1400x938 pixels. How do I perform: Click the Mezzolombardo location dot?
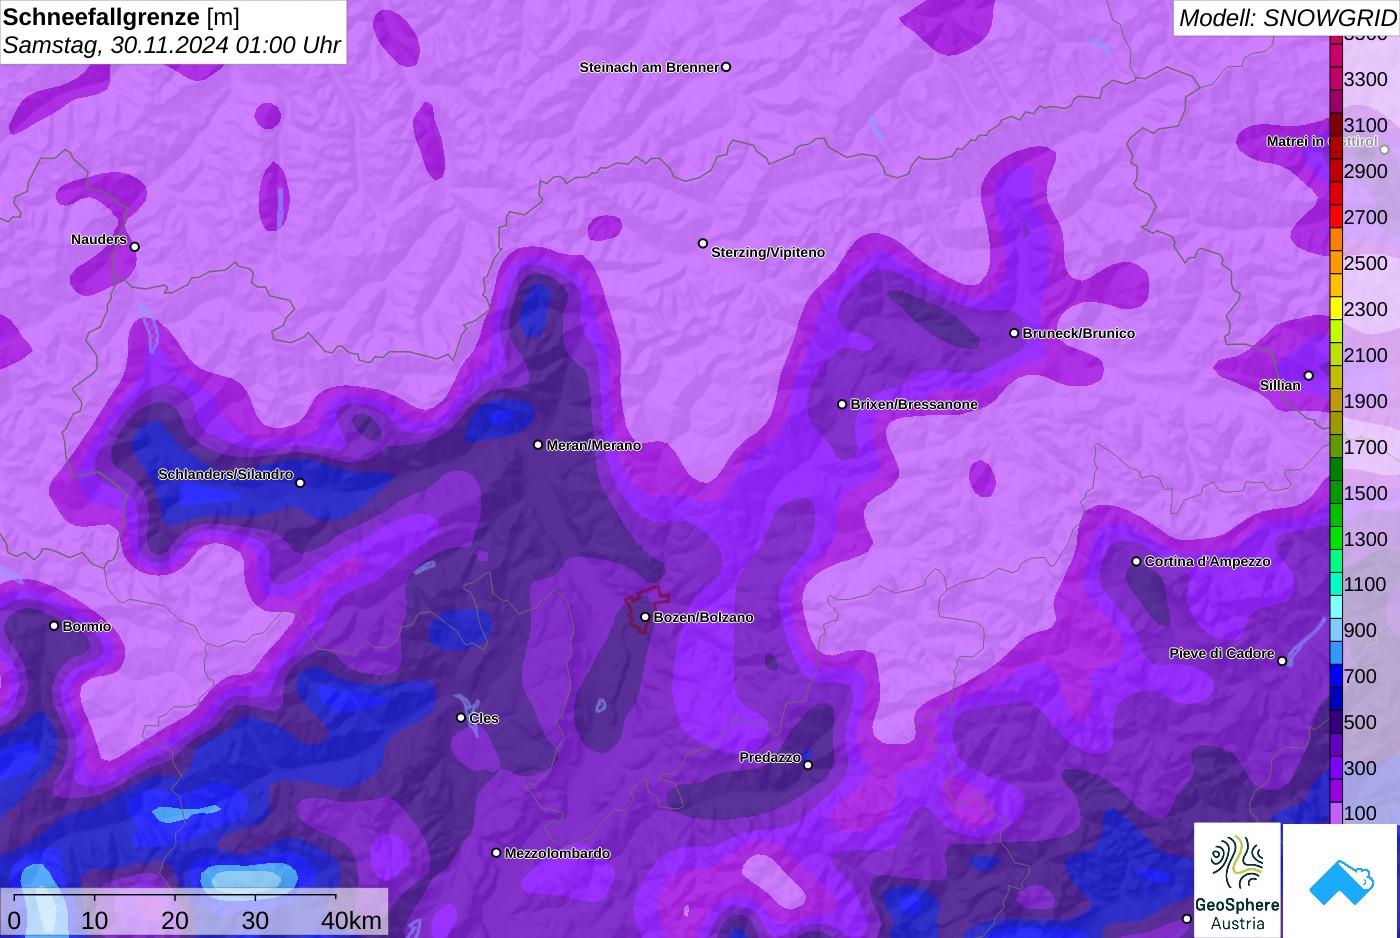pos(496,853)
